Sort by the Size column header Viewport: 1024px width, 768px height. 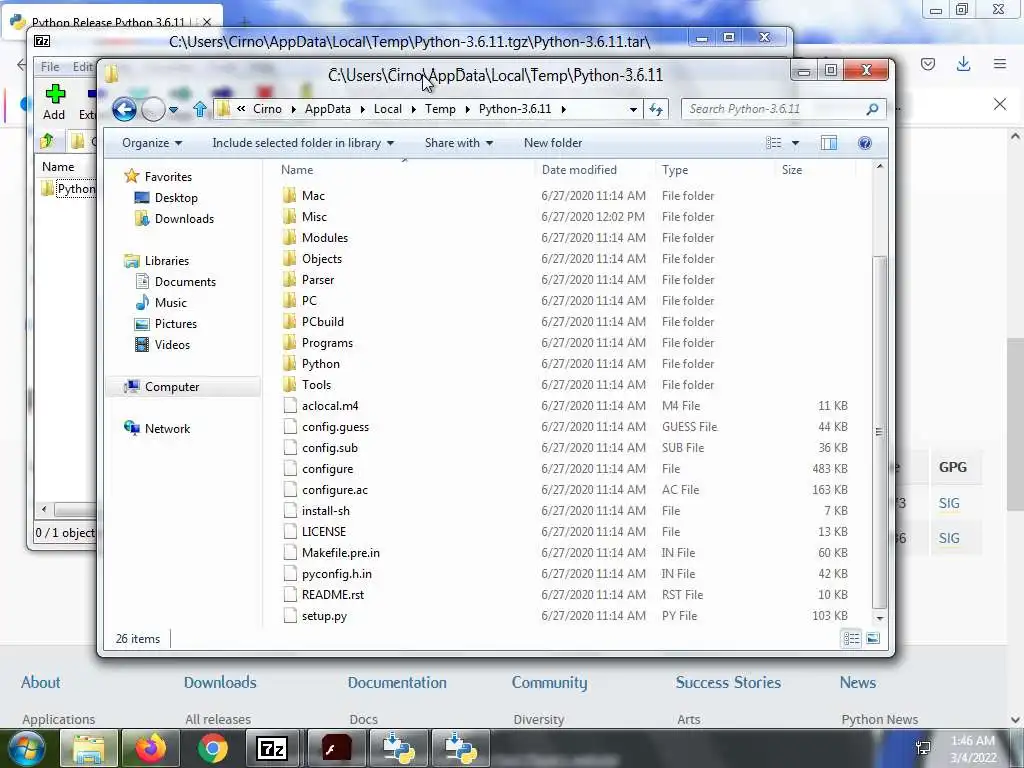coord(792,170)
